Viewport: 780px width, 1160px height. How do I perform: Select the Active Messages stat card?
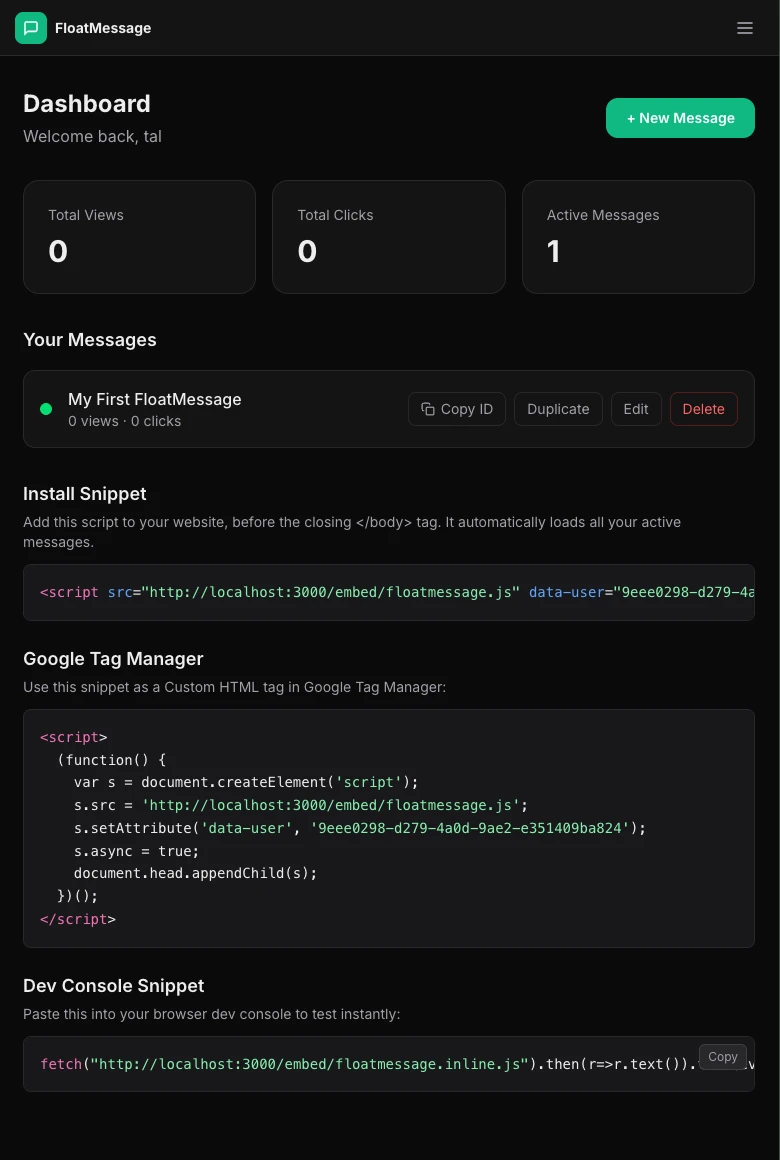(638, 236)
